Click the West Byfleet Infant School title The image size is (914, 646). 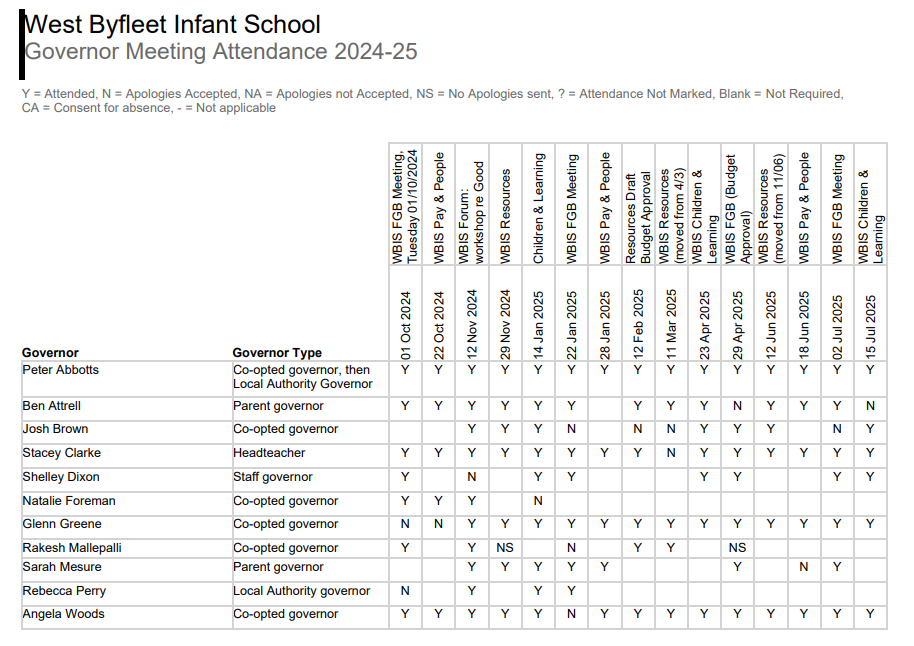(x=172, y=25)
